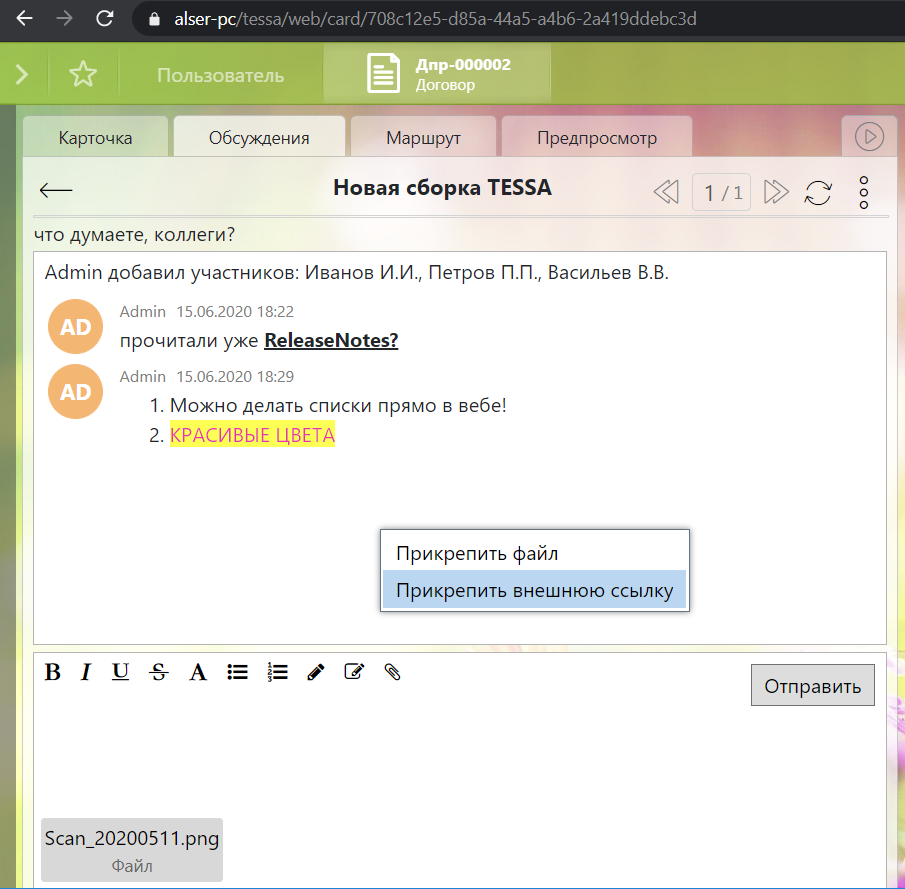Click the circled play icon beside tabs
The image size is (905, 889).
point(869,137)
